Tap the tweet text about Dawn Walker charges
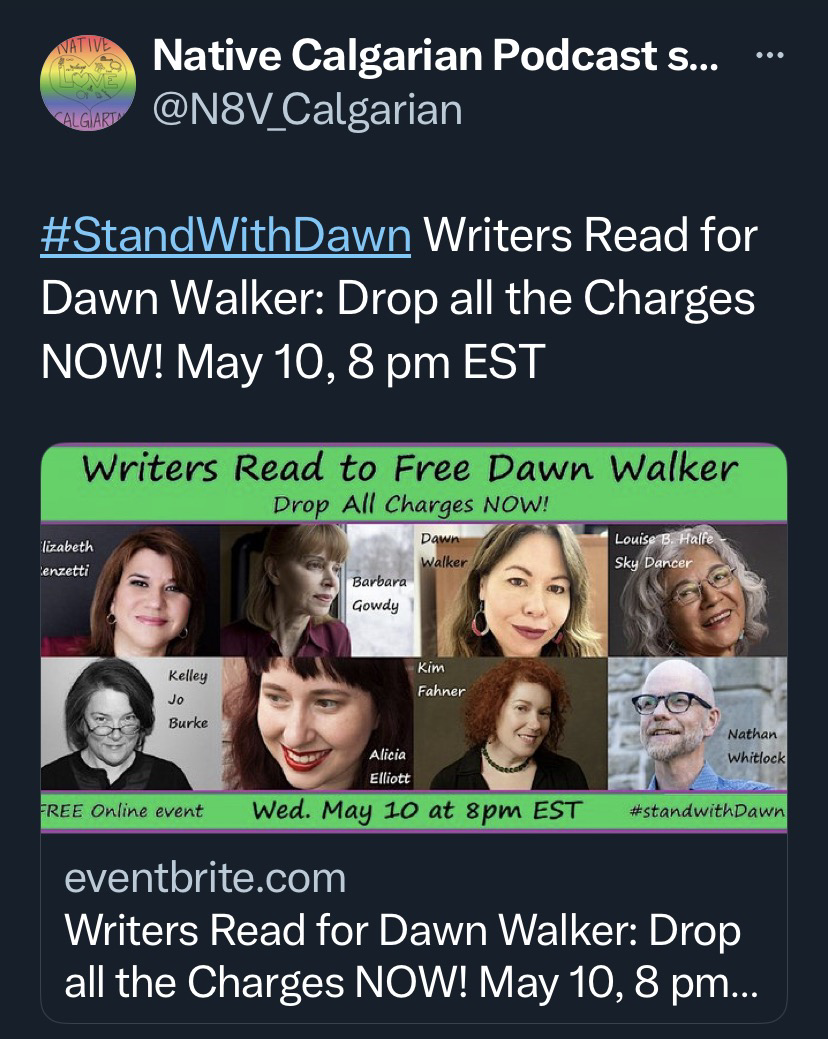The width and height of the screenshot is (828, 1039). pyautogui.click(x=399, y=298)
